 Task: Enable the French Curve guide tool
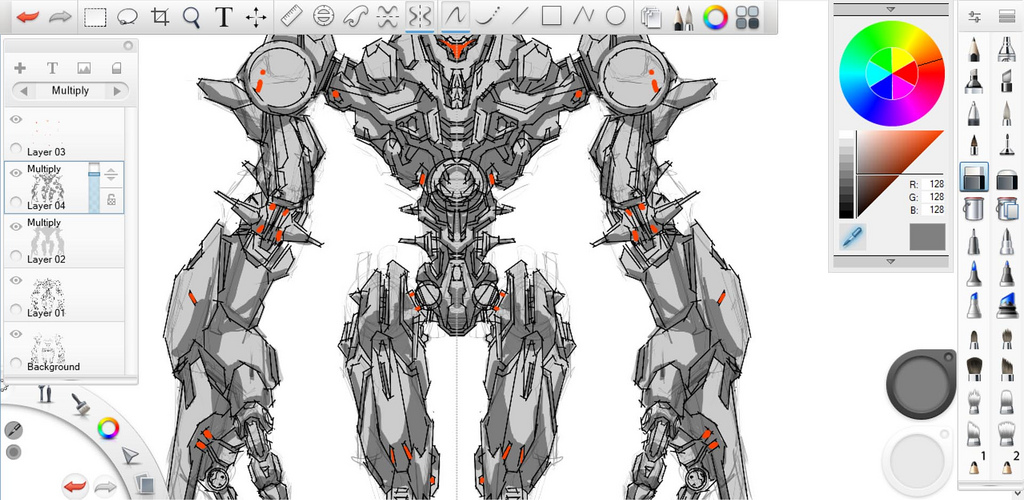355,16
